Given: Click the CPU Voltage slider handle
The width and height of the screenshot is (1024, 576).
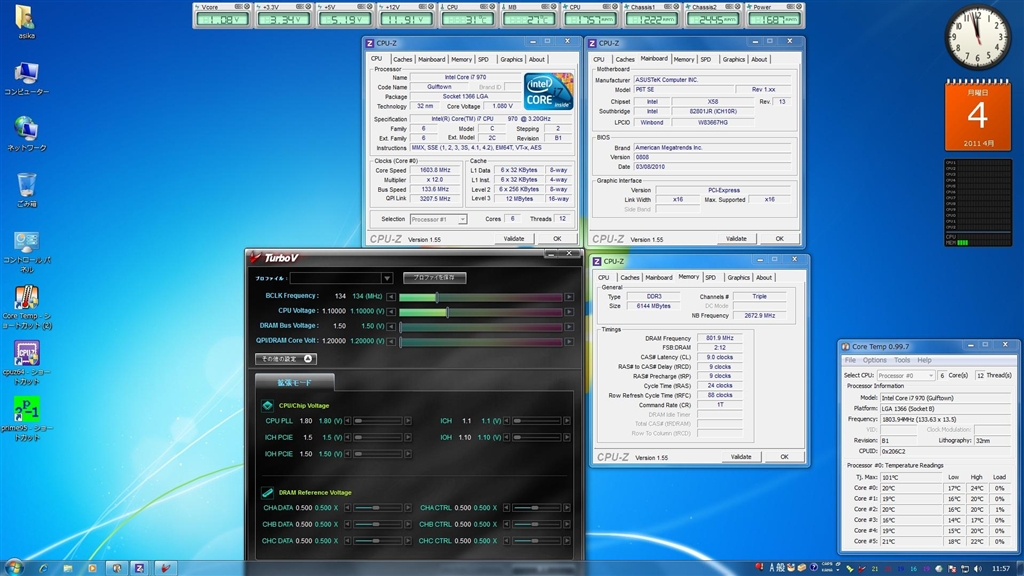Looking at the screenshot, I should [x=447, y=312].
